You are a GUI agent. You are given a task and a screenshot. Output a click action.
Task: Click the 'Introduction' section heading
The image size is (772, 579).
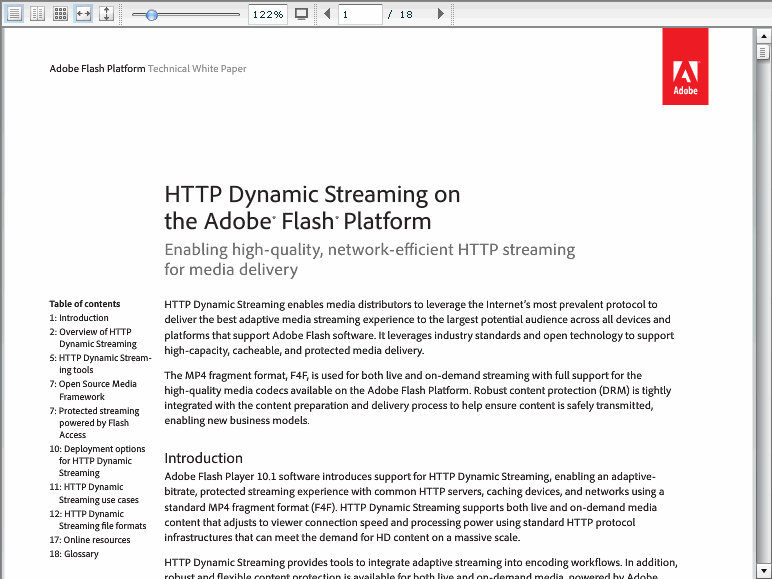pos(203,458)
